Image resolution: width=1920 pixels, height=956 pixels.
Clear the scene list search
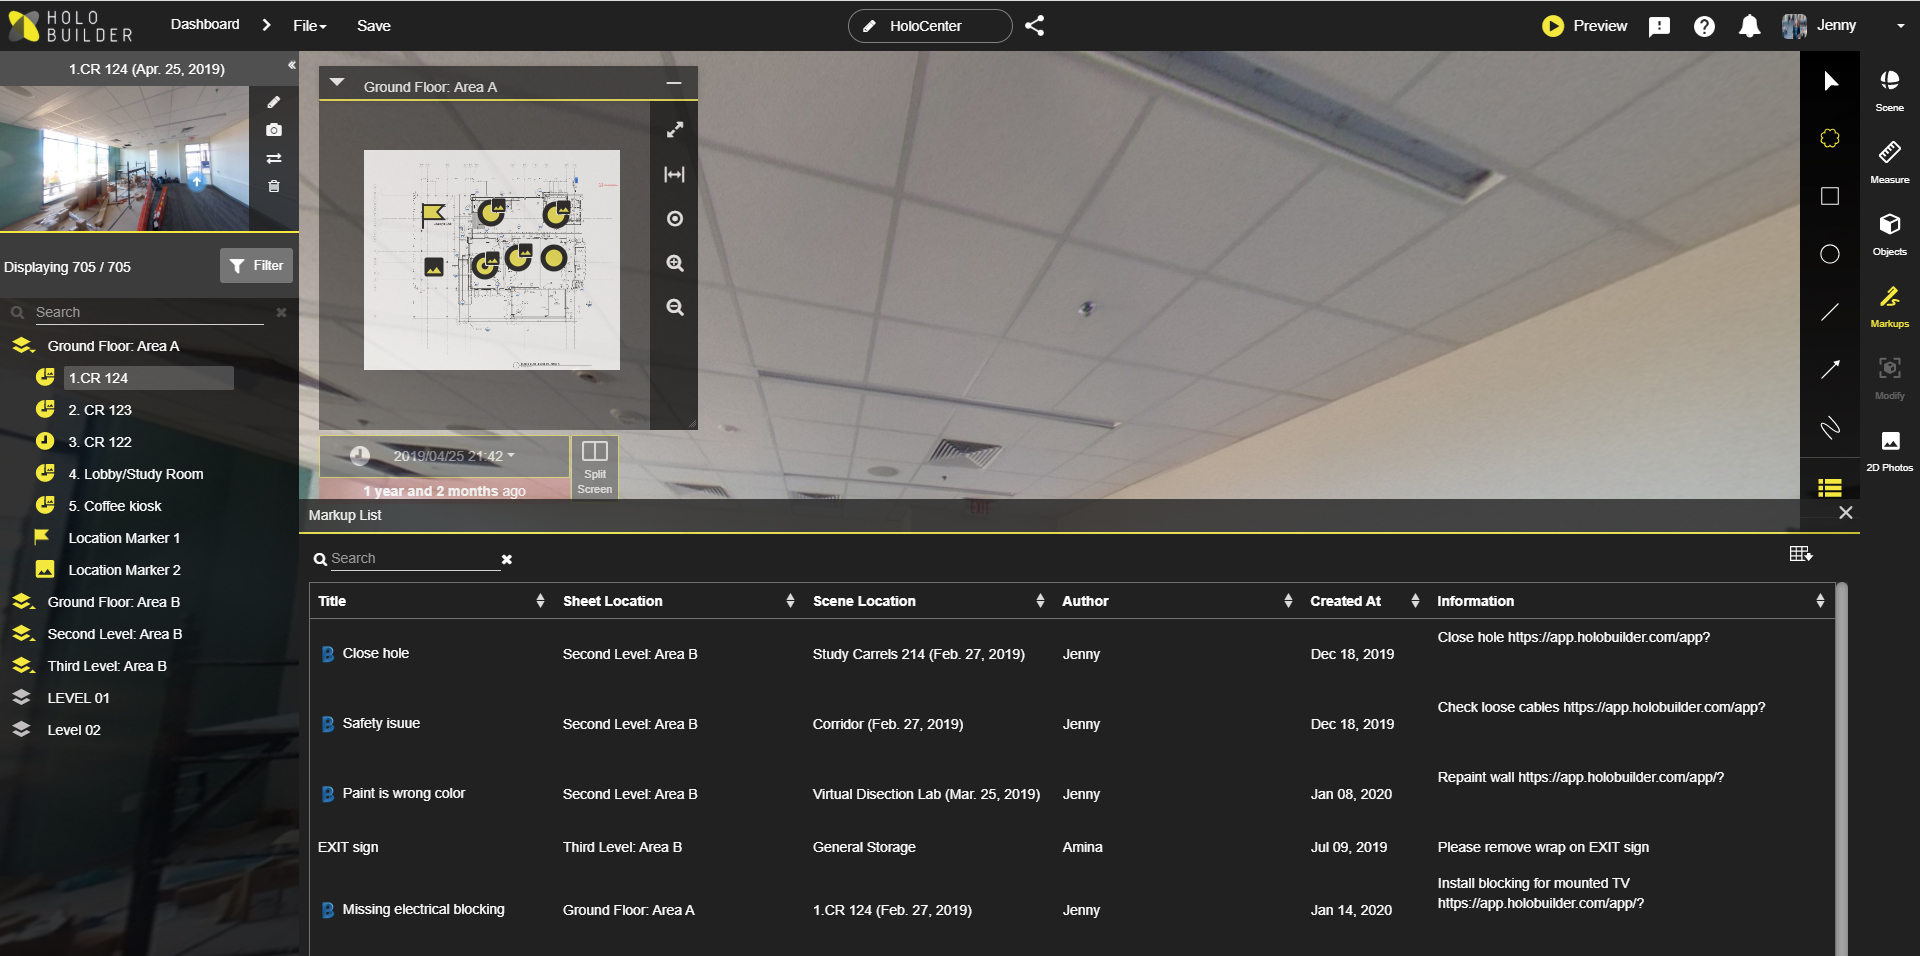(281, 312)
